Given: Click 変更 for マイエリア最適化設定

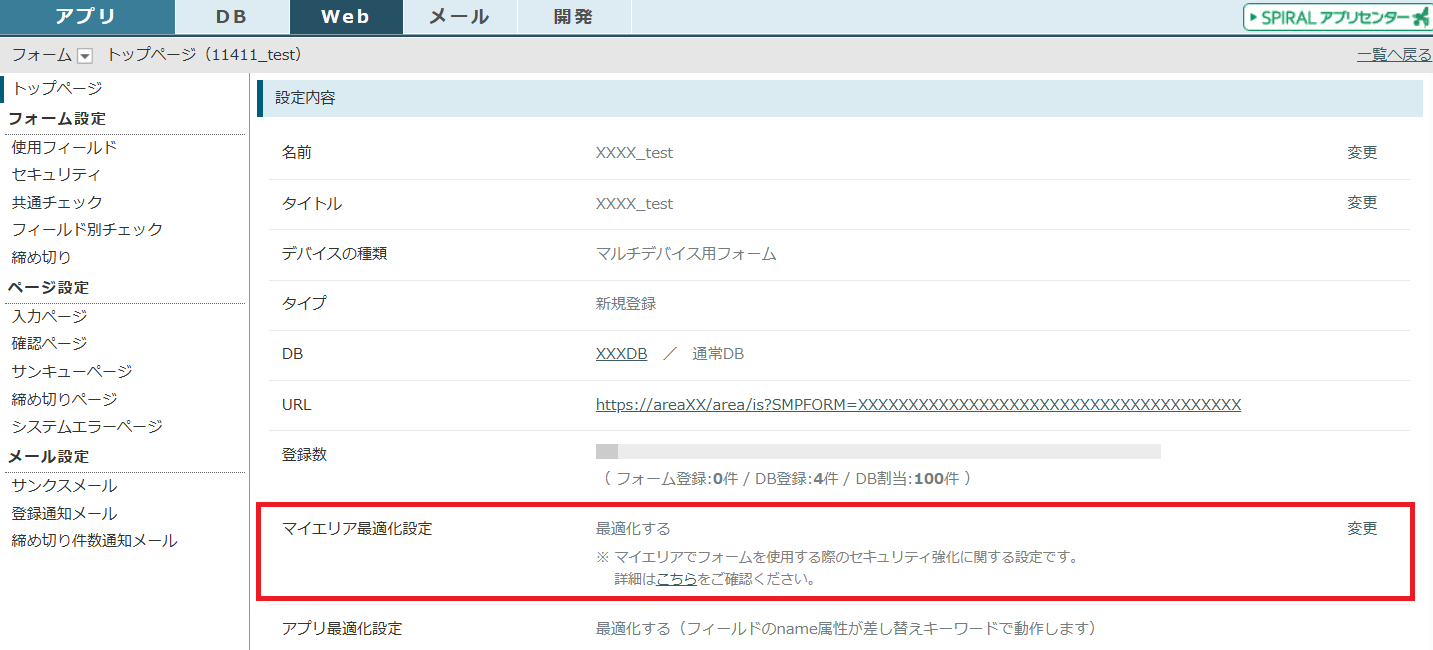Looking at the screenshot, I should click(x=1362, y=528).
